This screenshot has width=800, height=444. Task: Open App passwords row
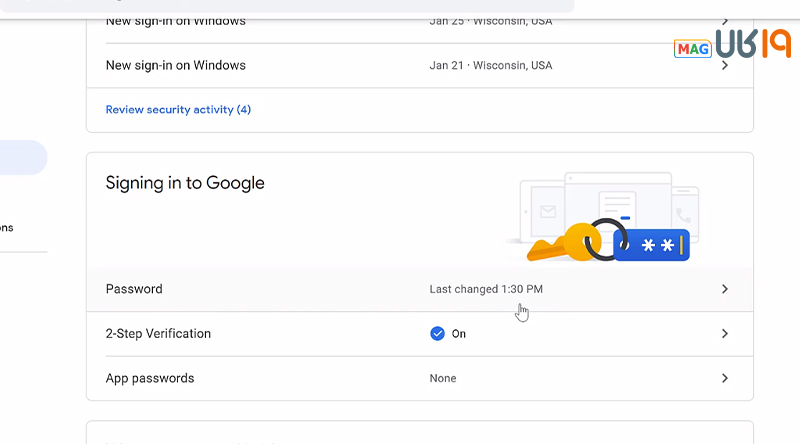[x=150, y=378]
